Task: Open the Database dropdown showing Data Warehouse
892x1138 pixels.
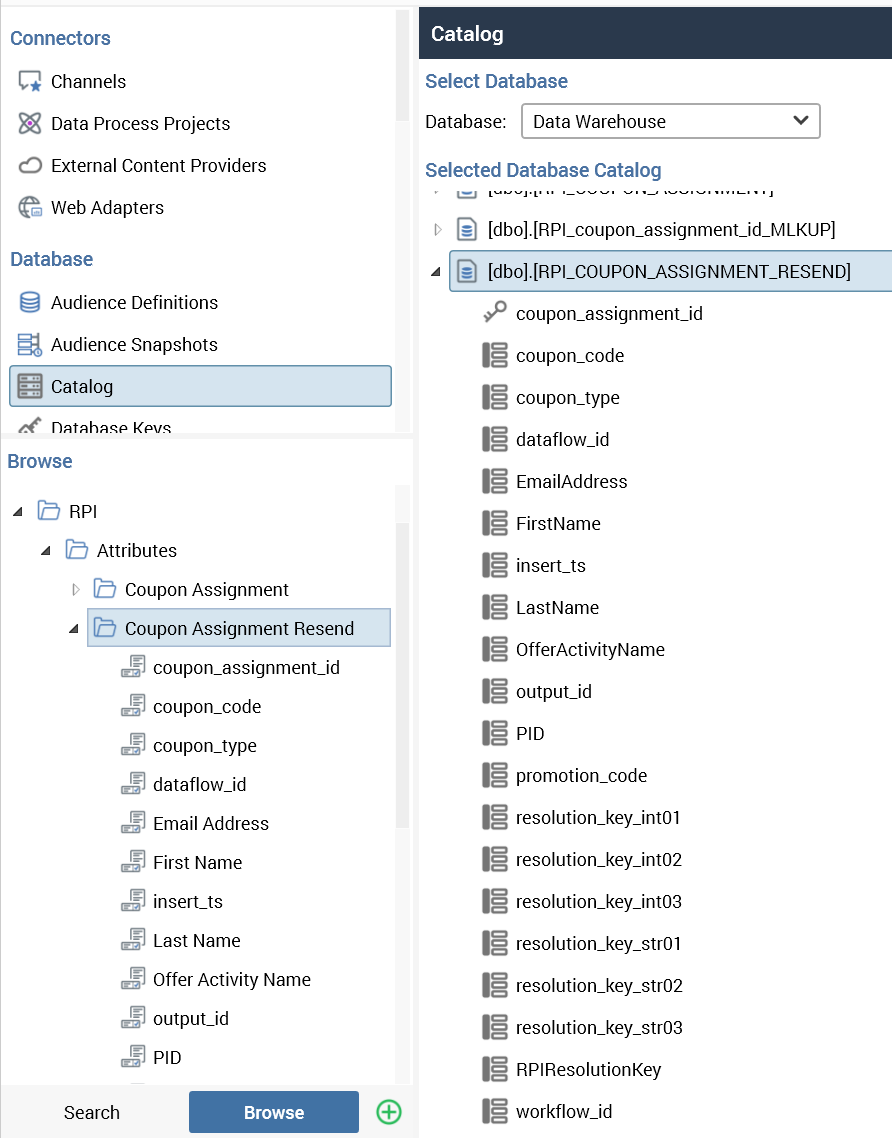Action: click(670, 122)
